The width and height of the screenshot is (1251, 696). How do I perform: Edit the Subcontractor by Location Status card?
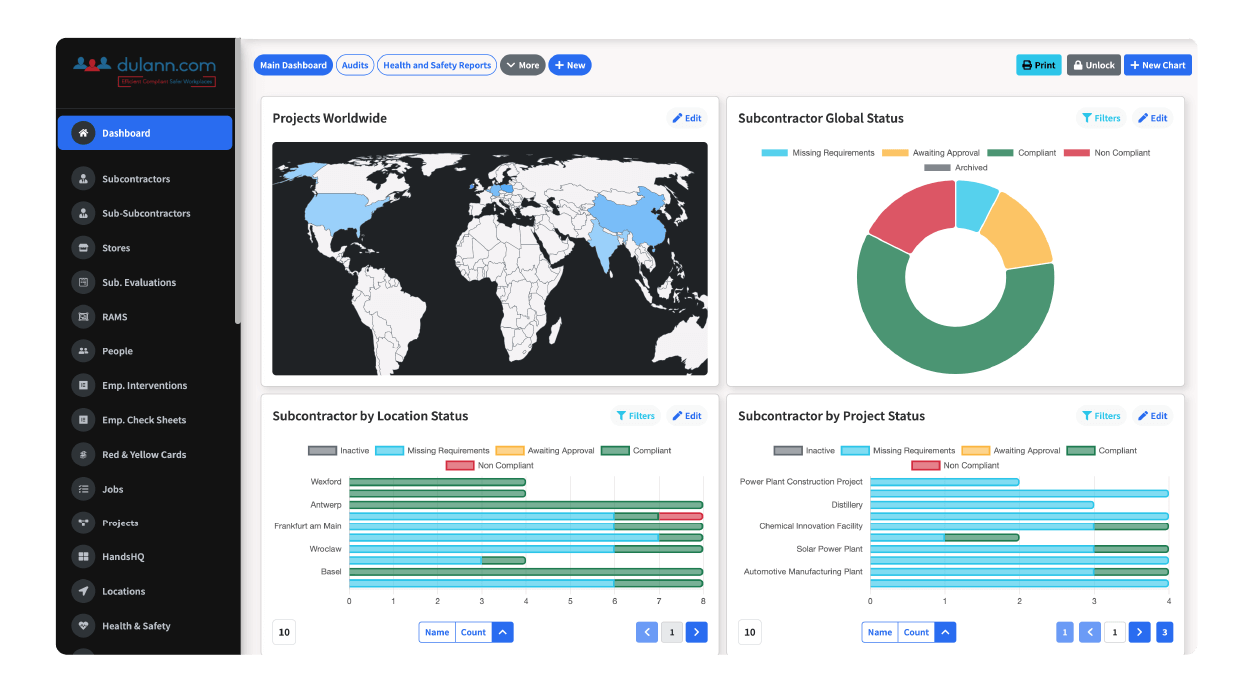pos(687,416)
